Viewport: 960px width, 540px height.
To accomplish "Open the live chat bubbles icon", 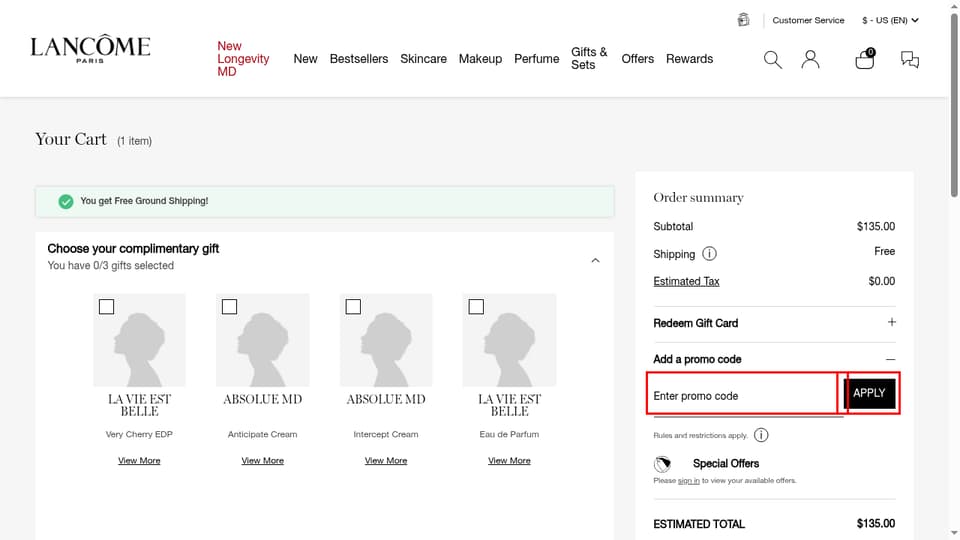I will click(x=910, y=59).
